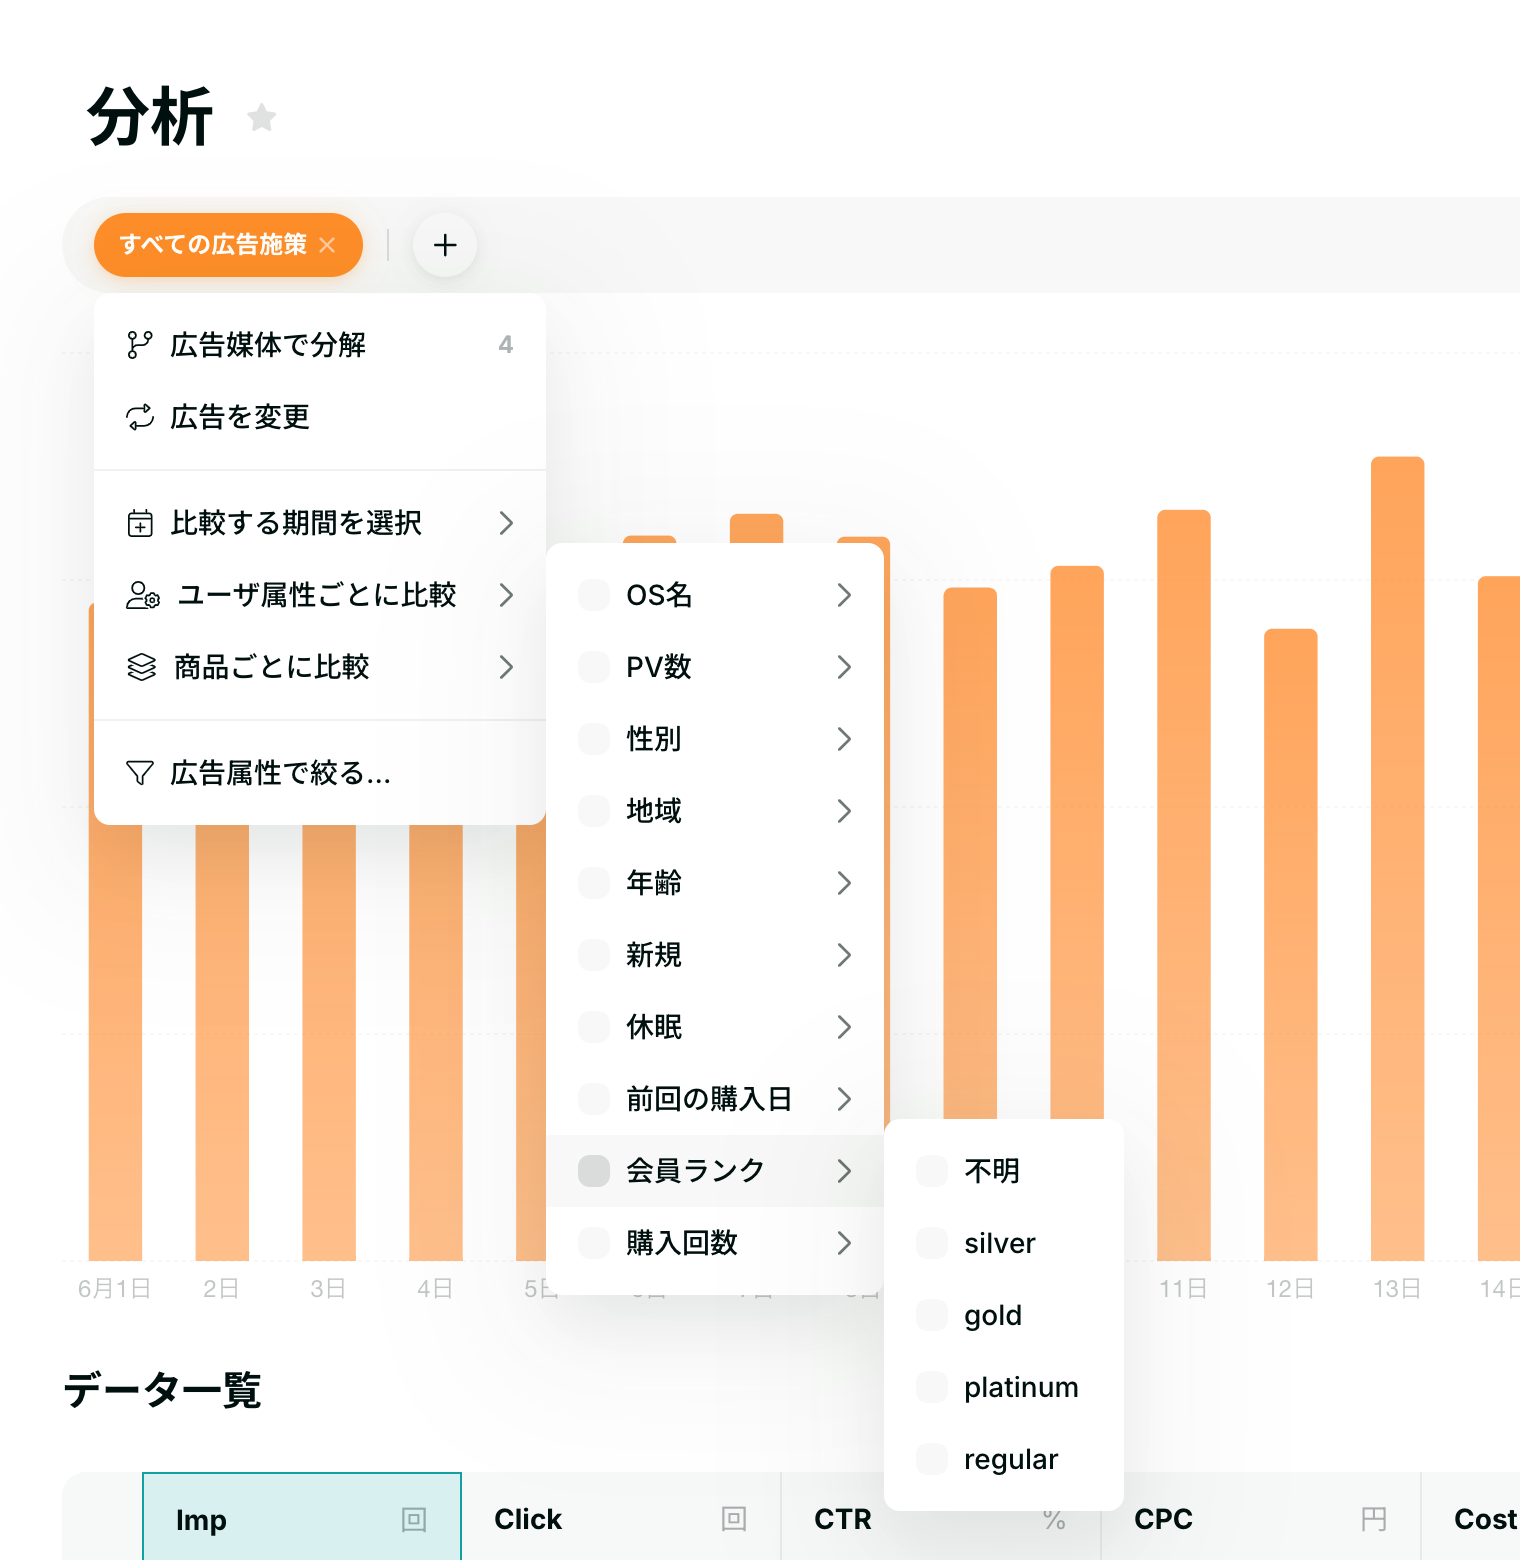The image size is (1520, 1560).
Task: Expand the 性別 submenu chevron
Action: pyautogui.click(x=844, y=739)
